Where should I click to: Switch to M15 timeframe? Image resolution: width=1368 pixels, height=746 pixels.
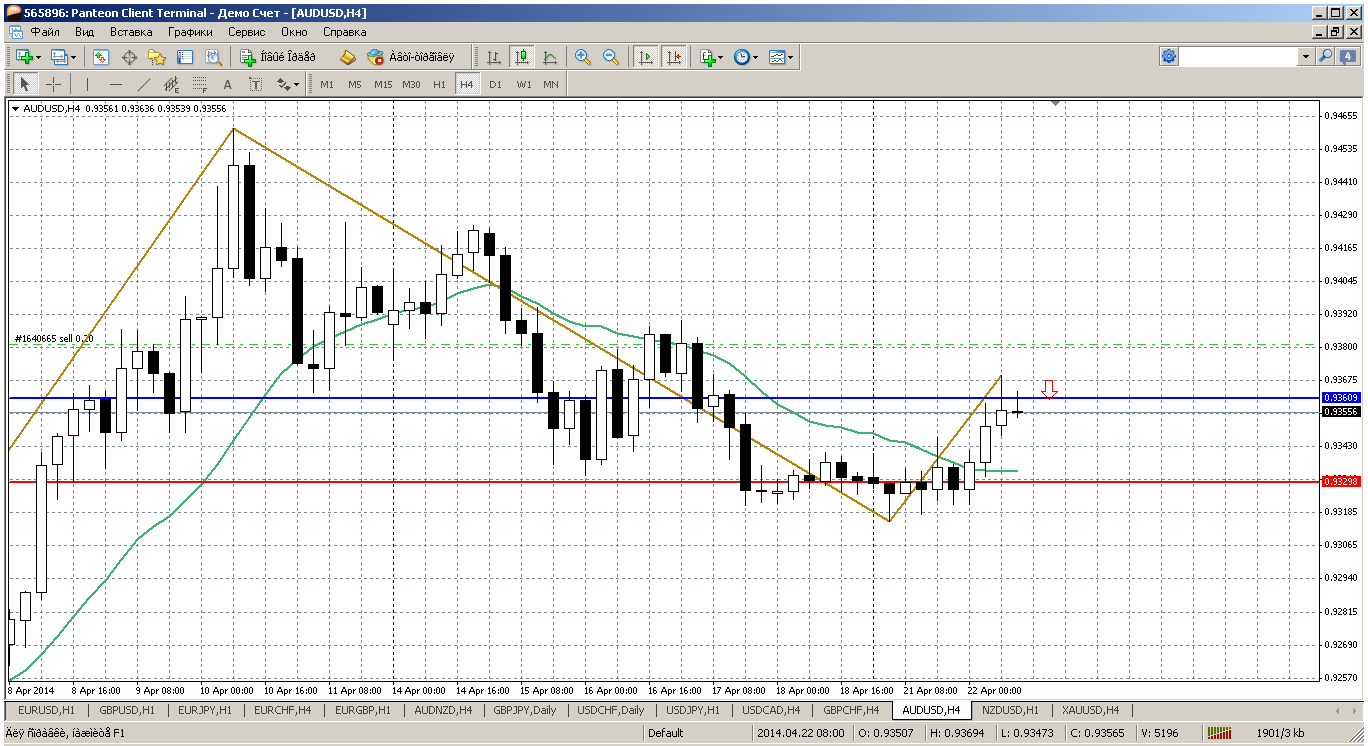[x=383, y=84]
